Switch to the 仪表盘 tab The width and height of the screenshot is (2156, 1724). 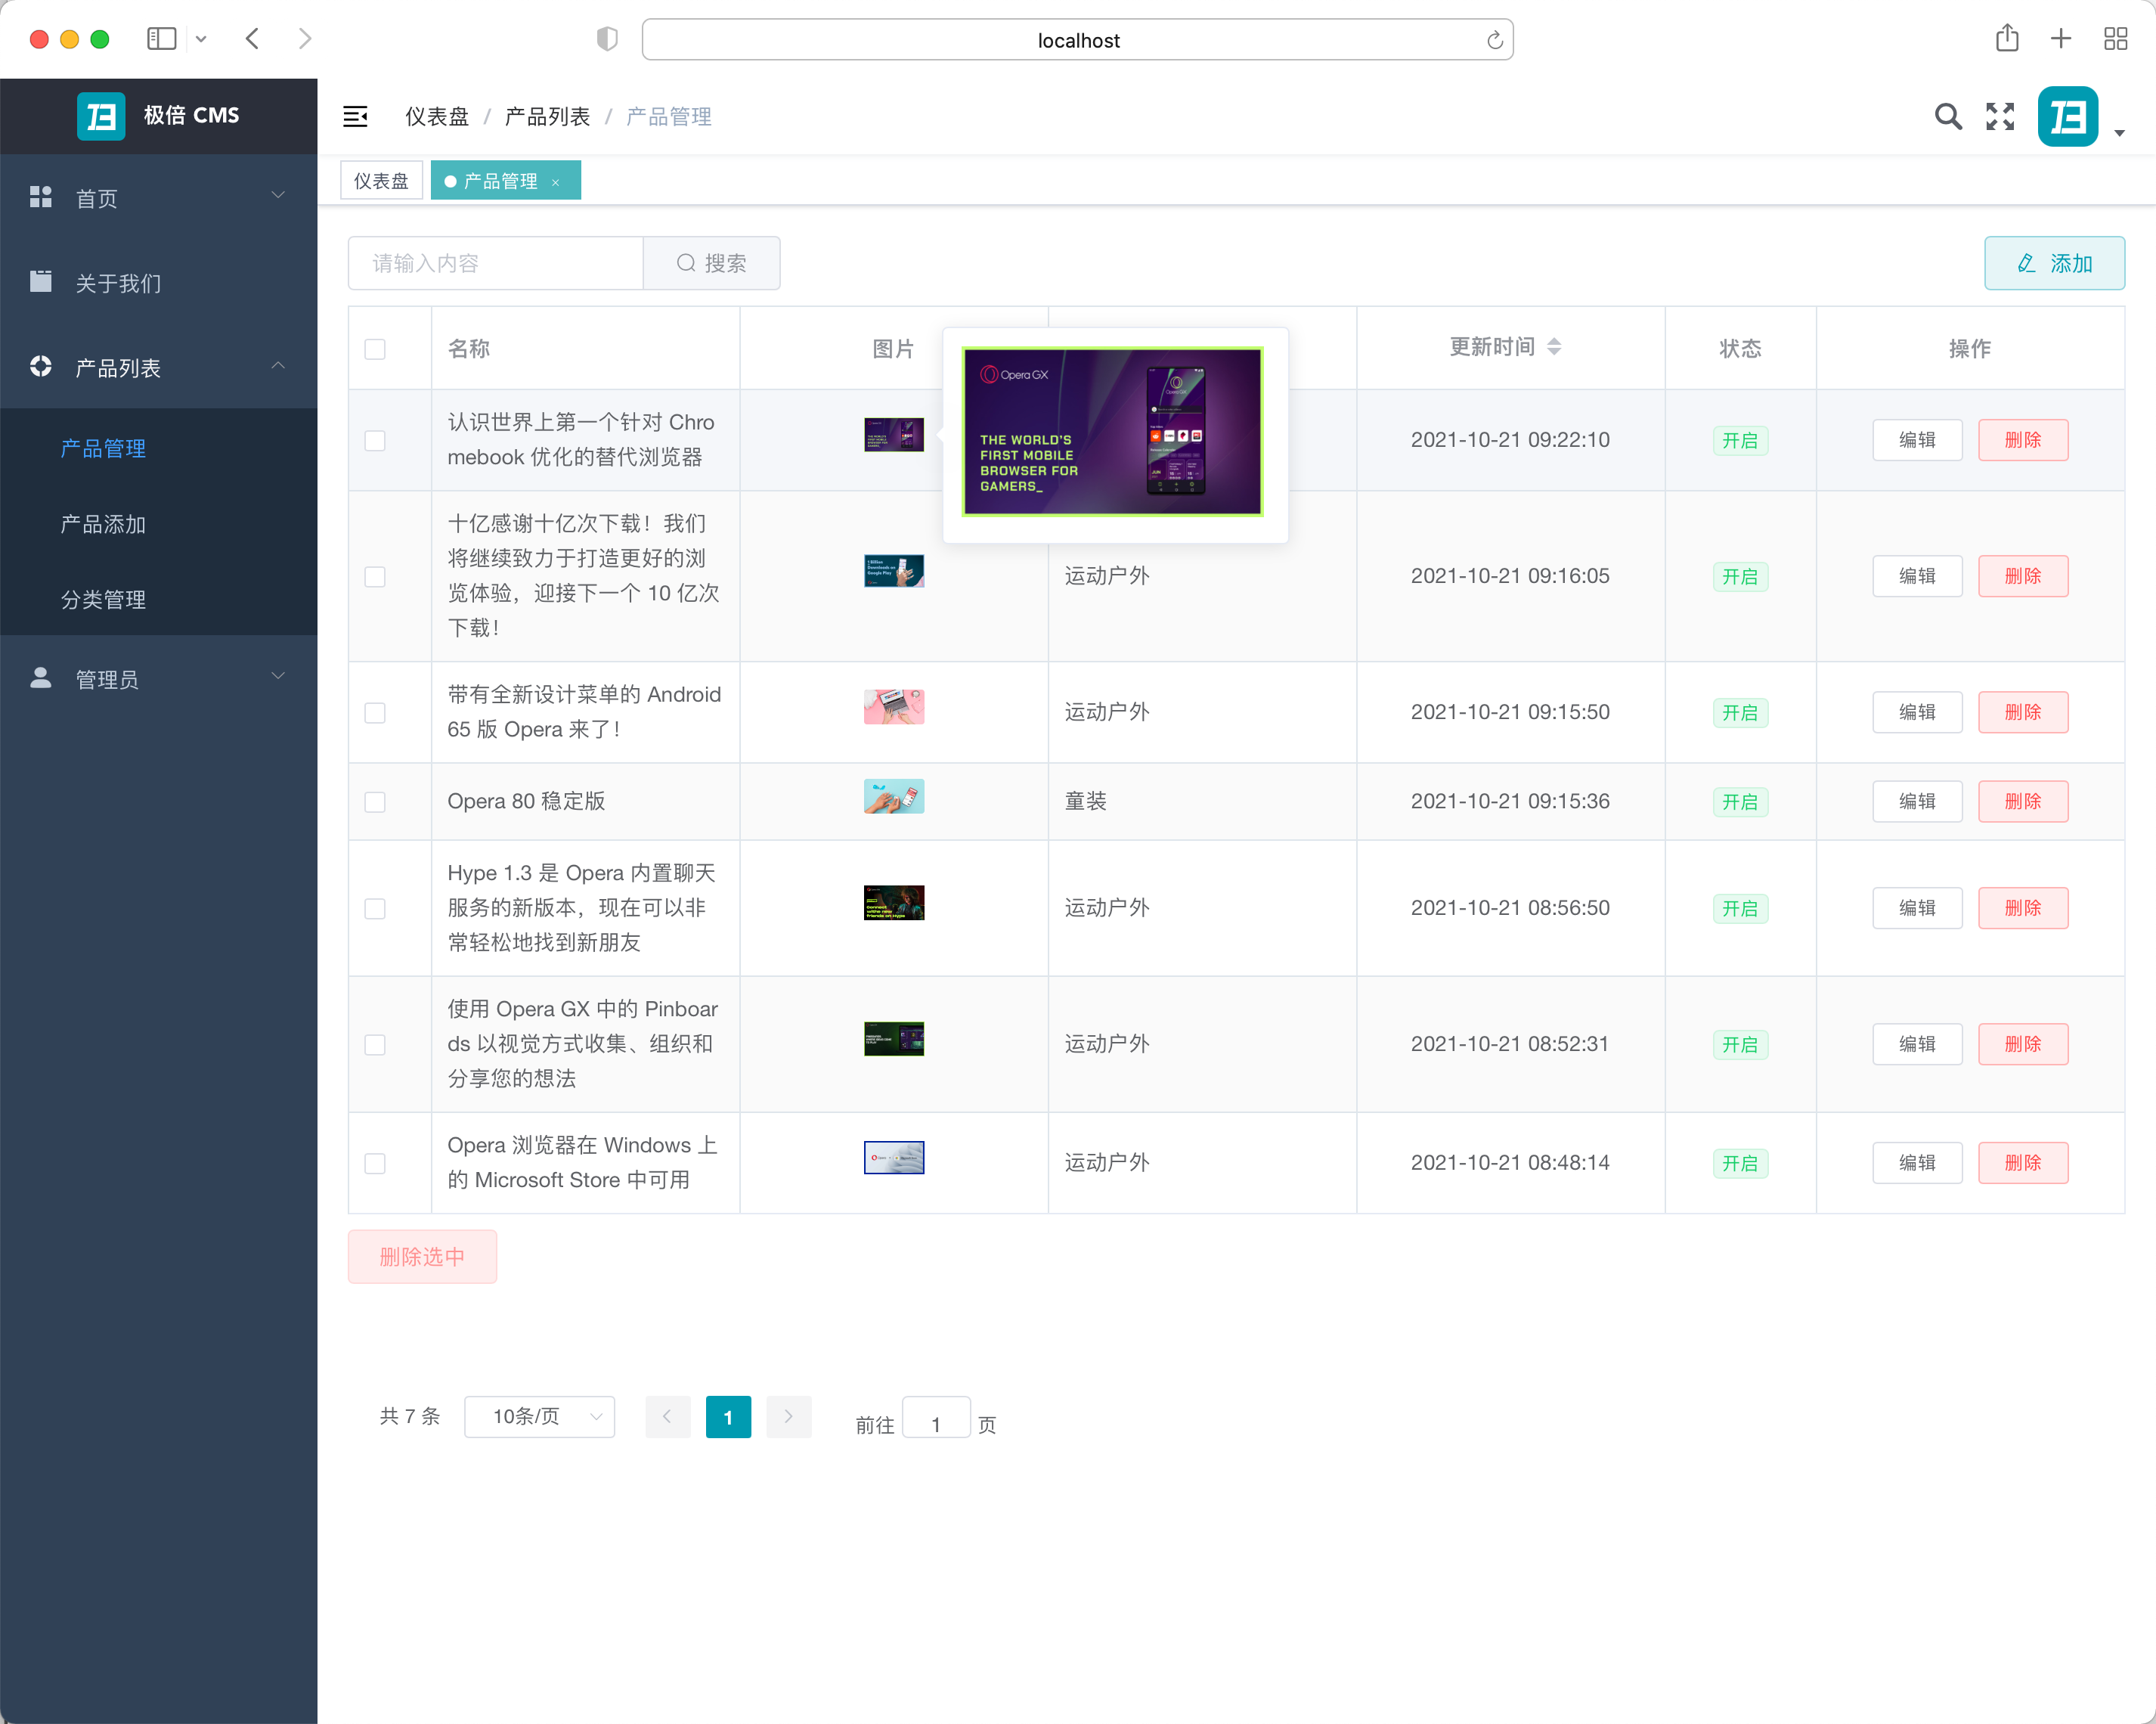[x=381, y=181]
